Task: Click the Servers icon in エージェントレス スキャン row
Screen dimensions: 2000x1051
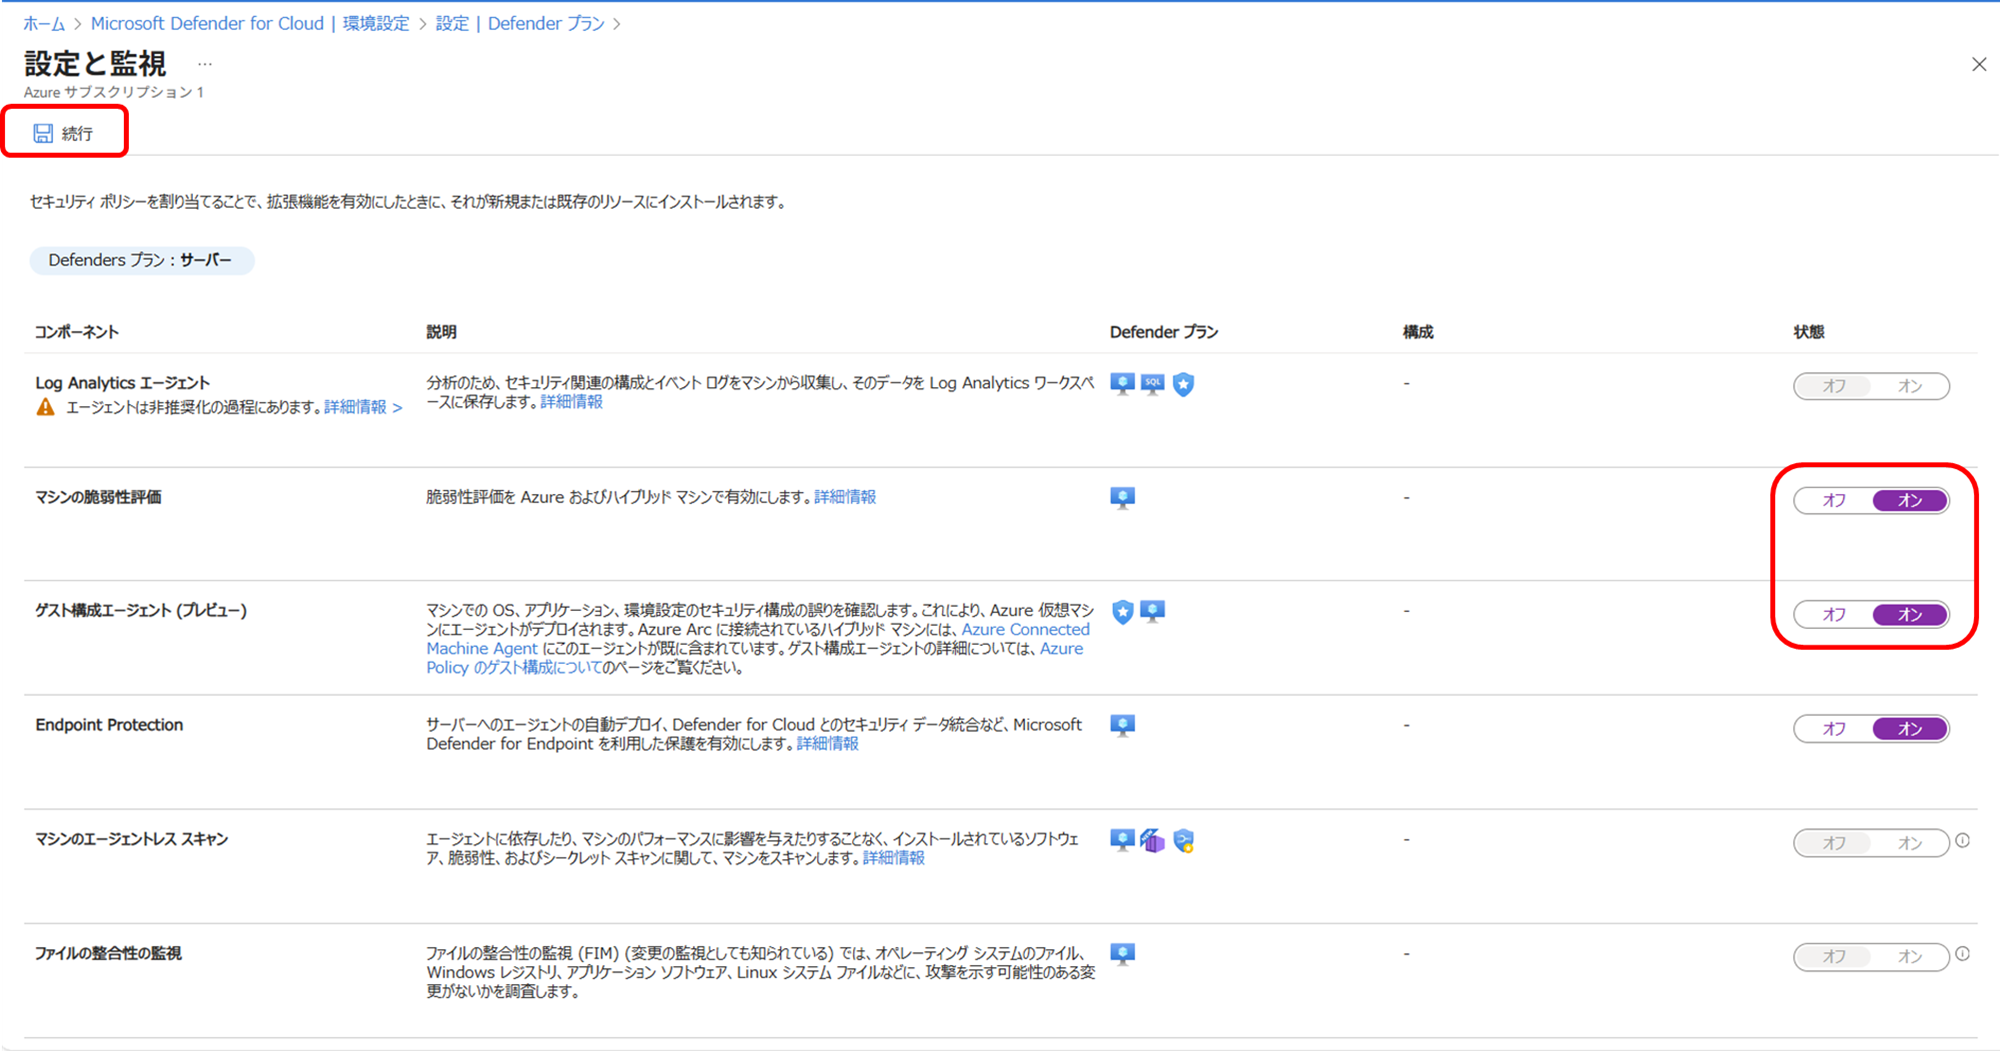Action: [1123, 840]
